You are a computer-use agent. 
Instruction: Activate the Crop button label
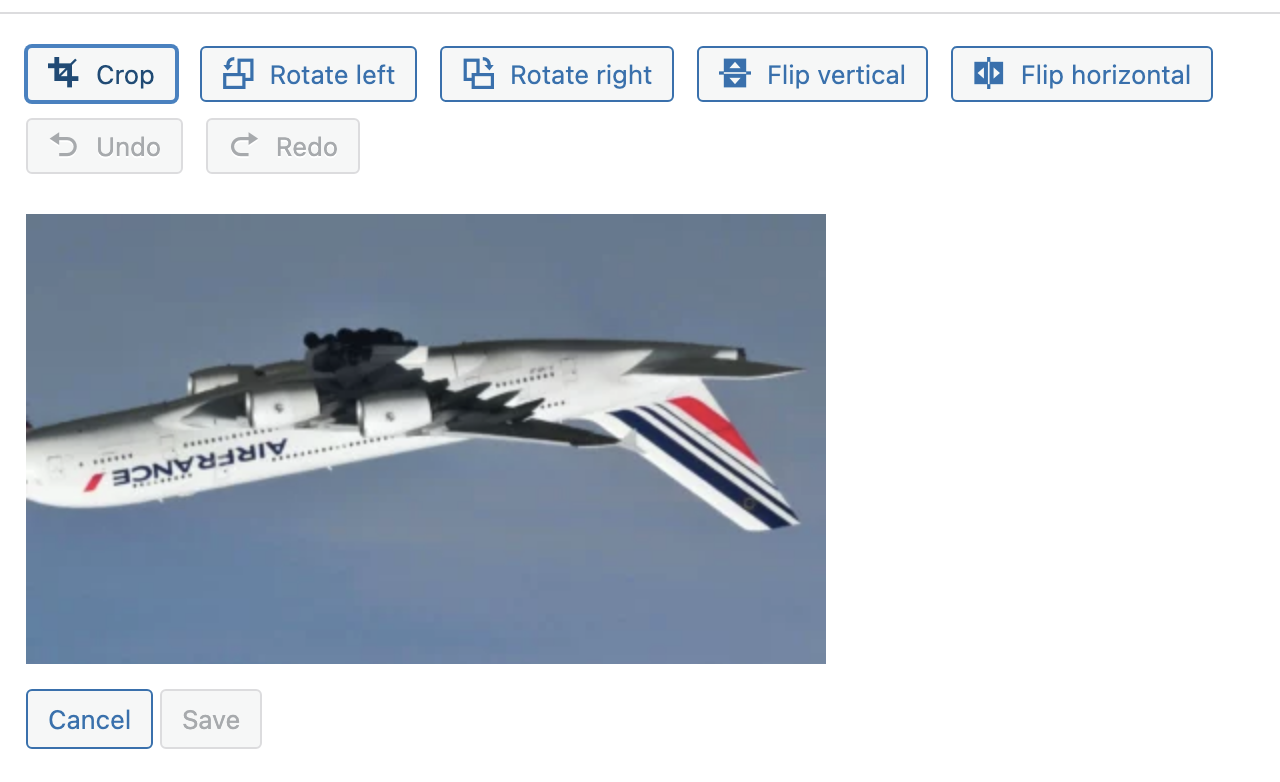coord(125,75)
